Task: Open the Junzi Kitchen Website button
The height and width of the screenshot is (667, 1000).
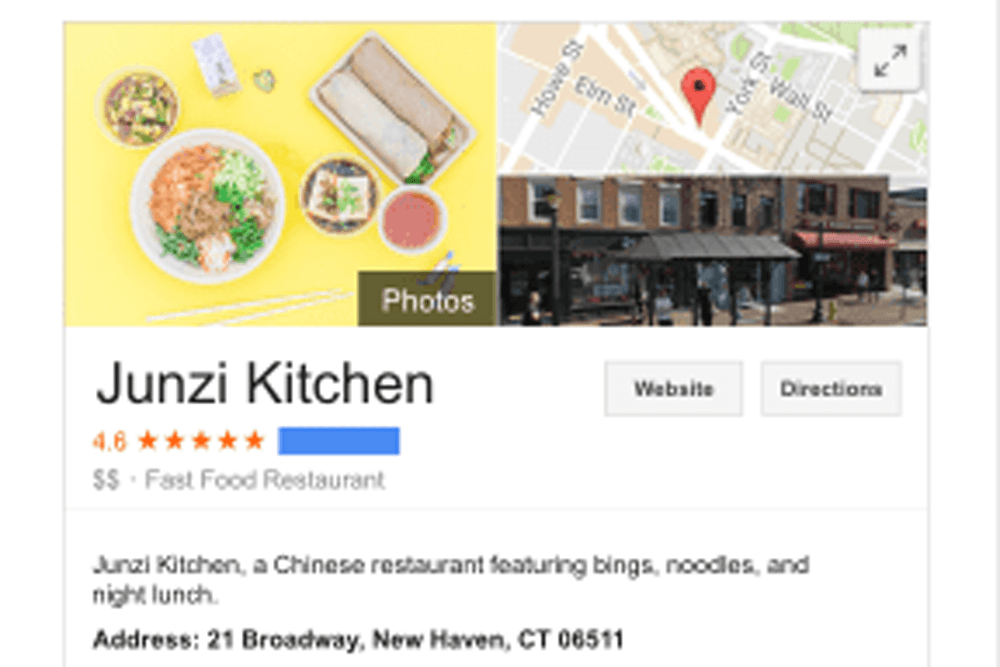Action: tap(673, 388)
